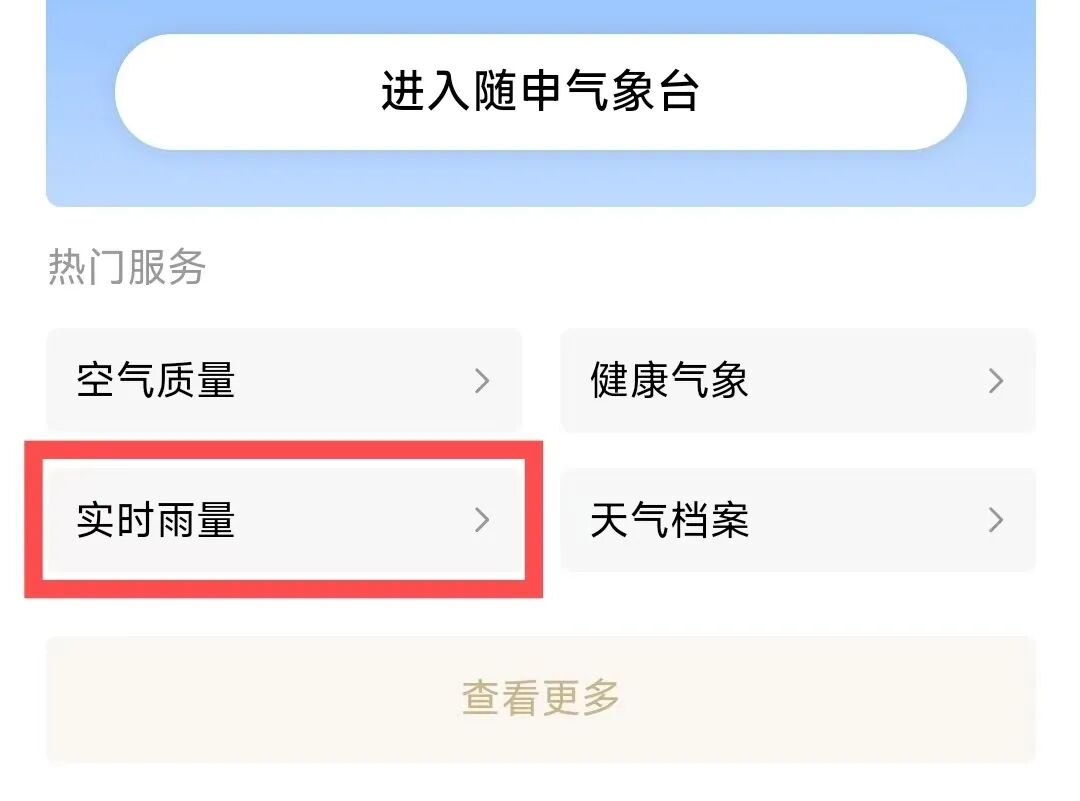Tap the 进入随申气象台 button
This screenshot has height=801, width=1080.
(x=540, y=92)
